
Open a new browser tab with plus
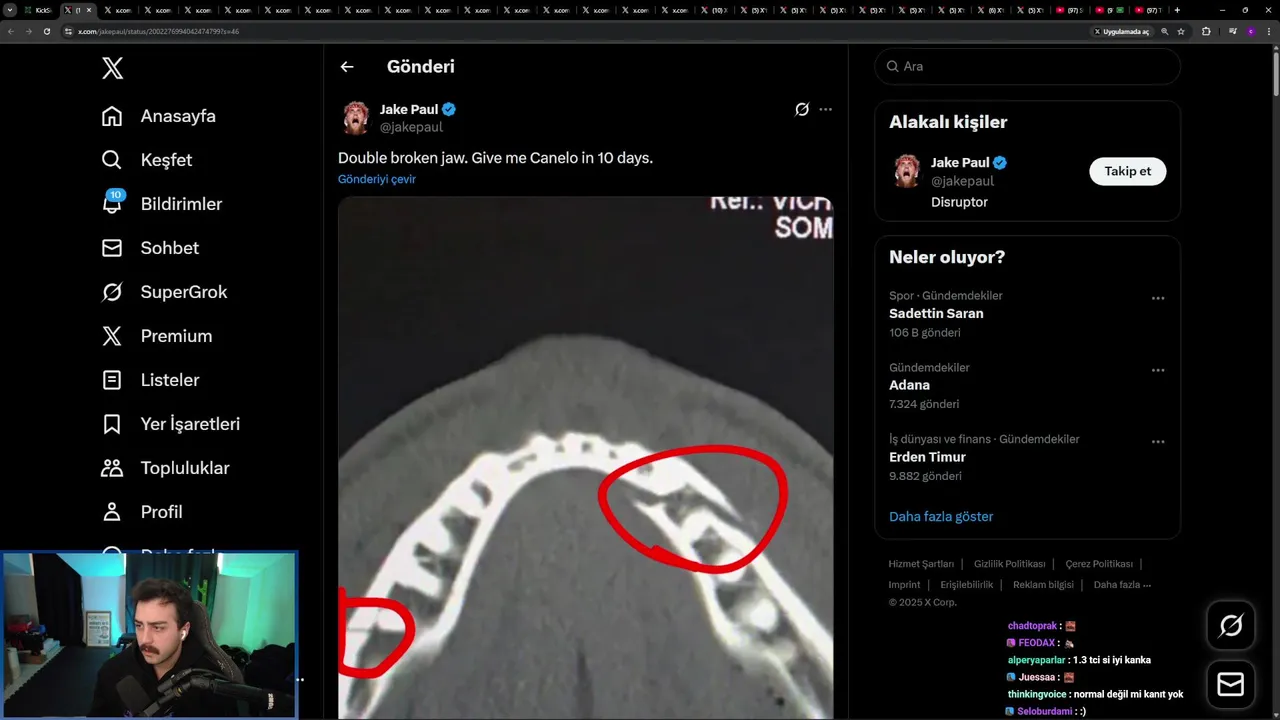[x=1177, y=10]
